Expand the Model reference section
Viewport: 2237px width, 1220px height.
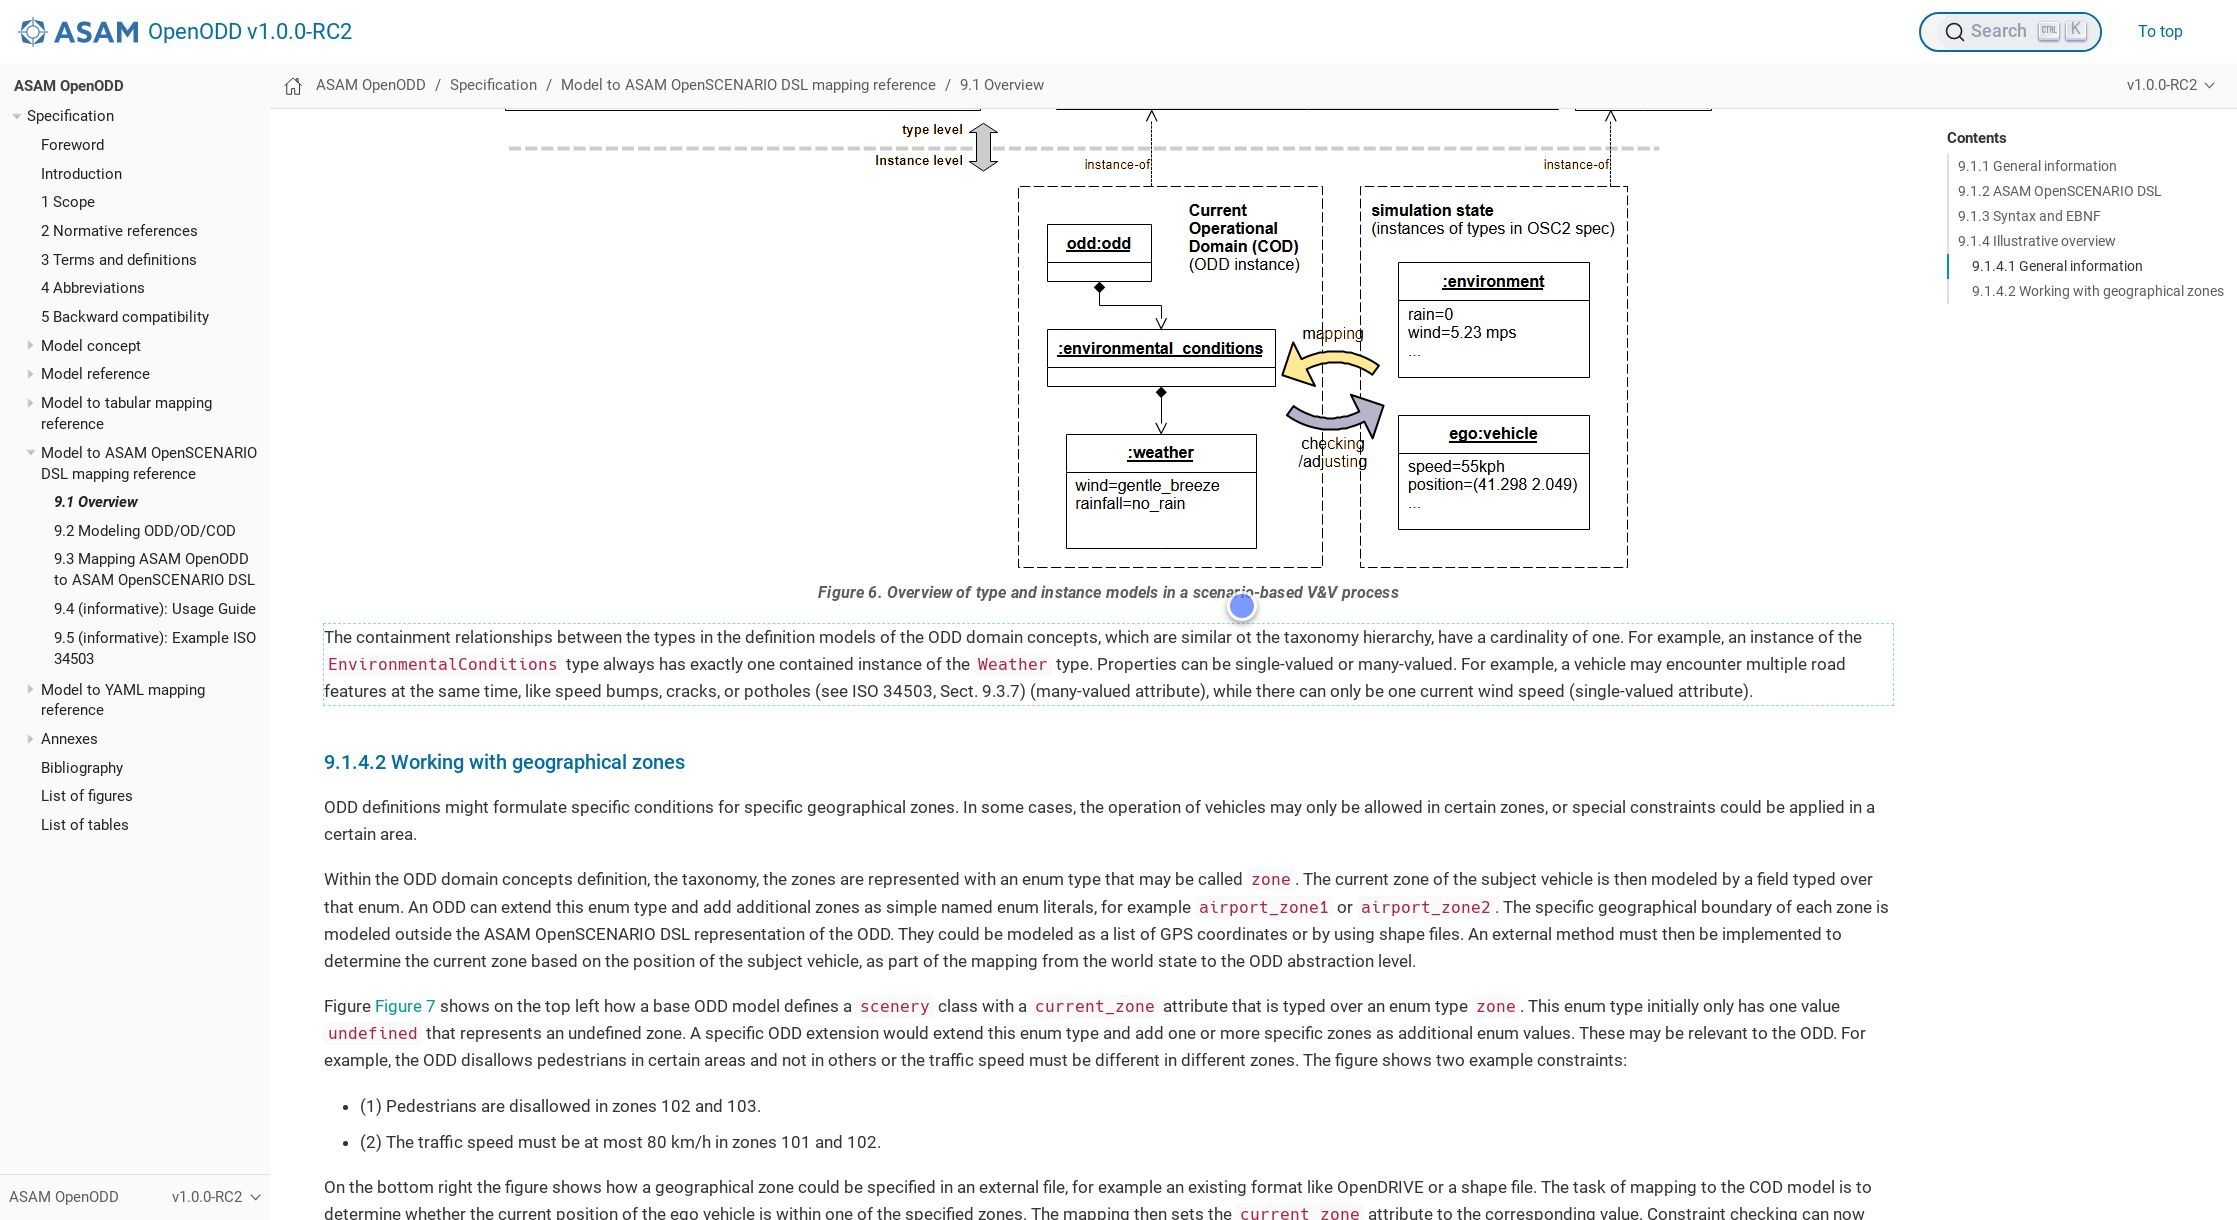click(x=30, y=374)
